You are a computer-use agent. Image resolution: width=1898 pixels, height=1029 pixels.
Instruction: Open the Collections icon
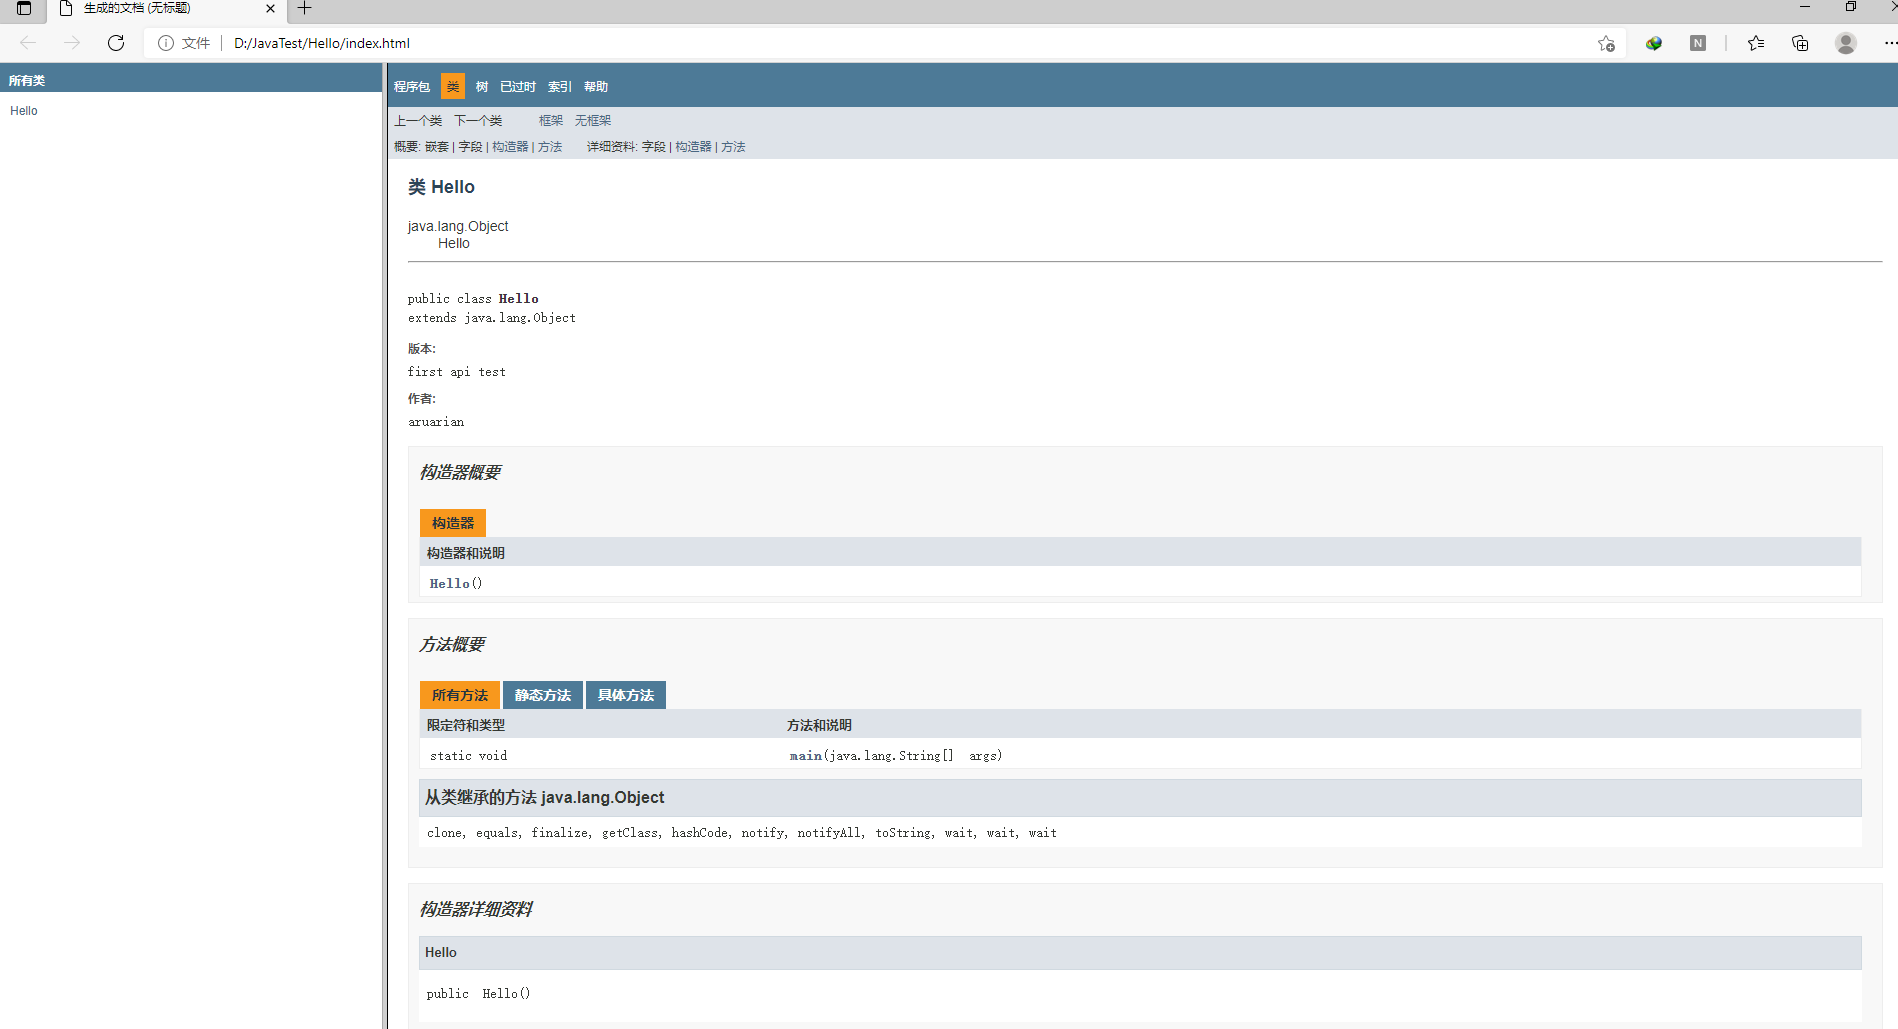coord(1800,43)
